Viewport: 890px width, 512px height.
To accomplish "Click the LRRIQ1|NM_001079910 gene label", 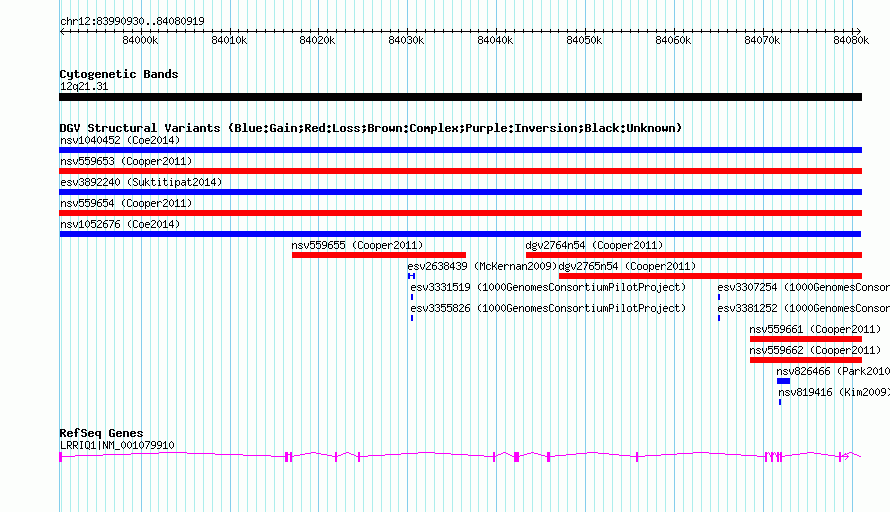I will point(117,445).
